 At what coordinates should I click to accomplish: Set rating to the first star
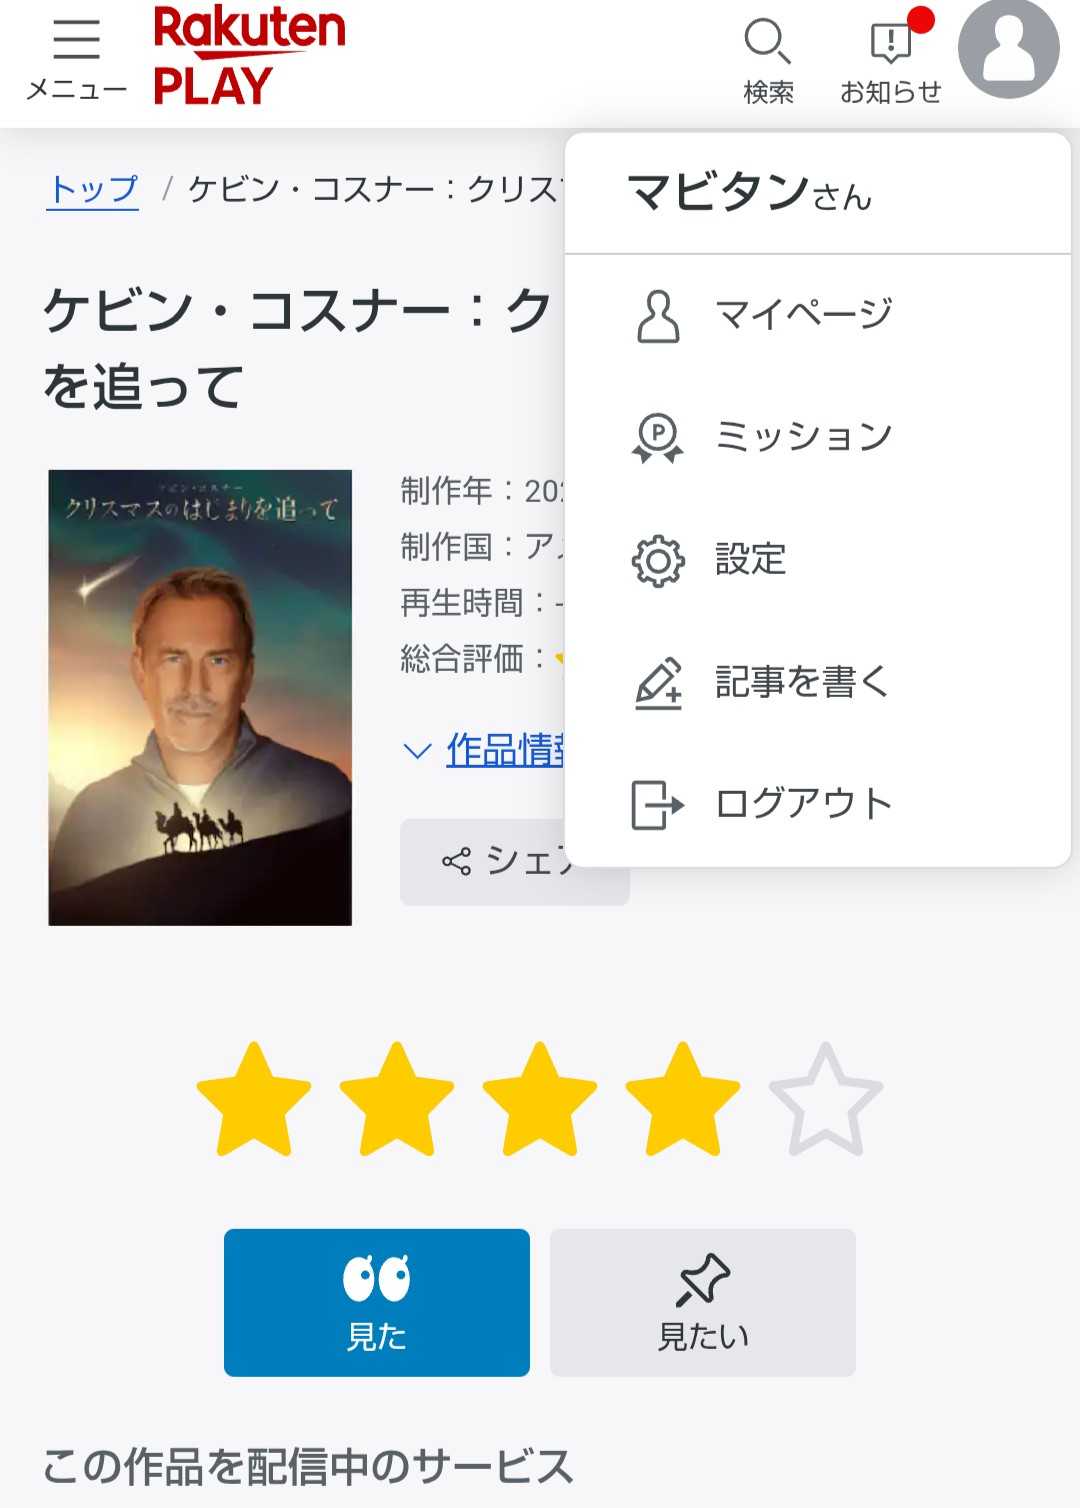tap(254, 1101)
